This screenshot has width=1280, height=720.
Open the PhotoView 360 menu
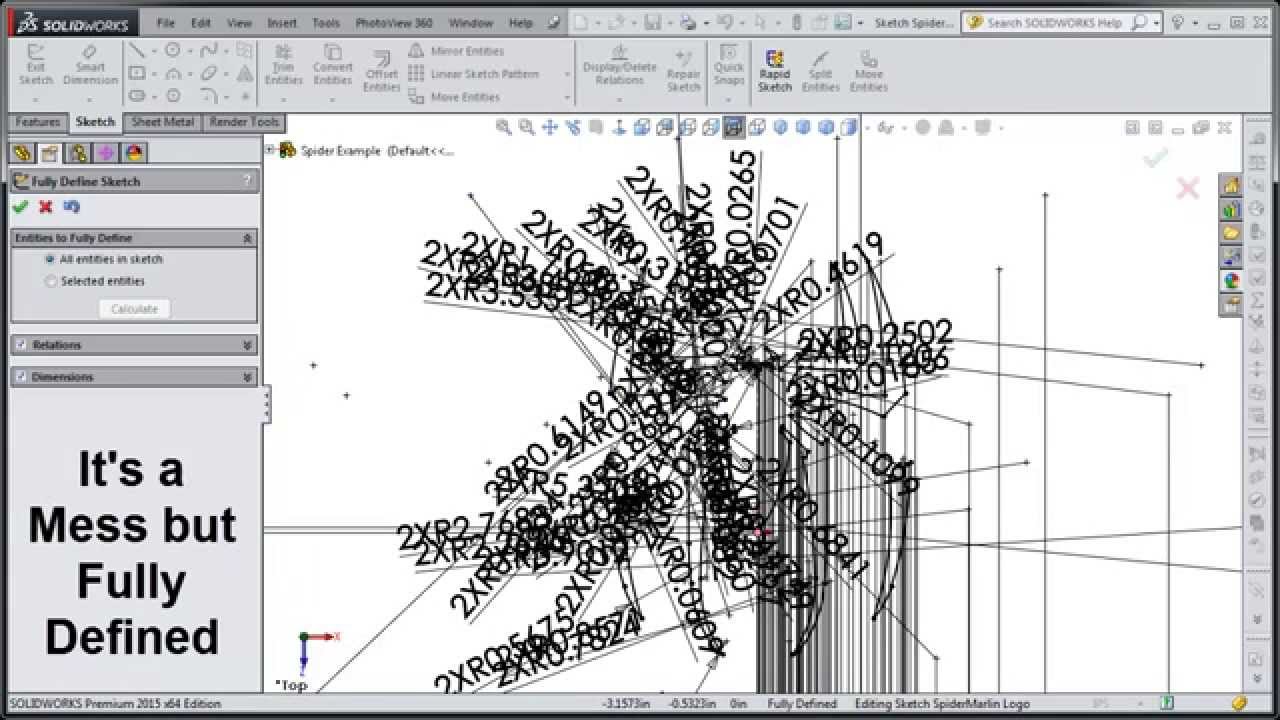click(394, 22)
